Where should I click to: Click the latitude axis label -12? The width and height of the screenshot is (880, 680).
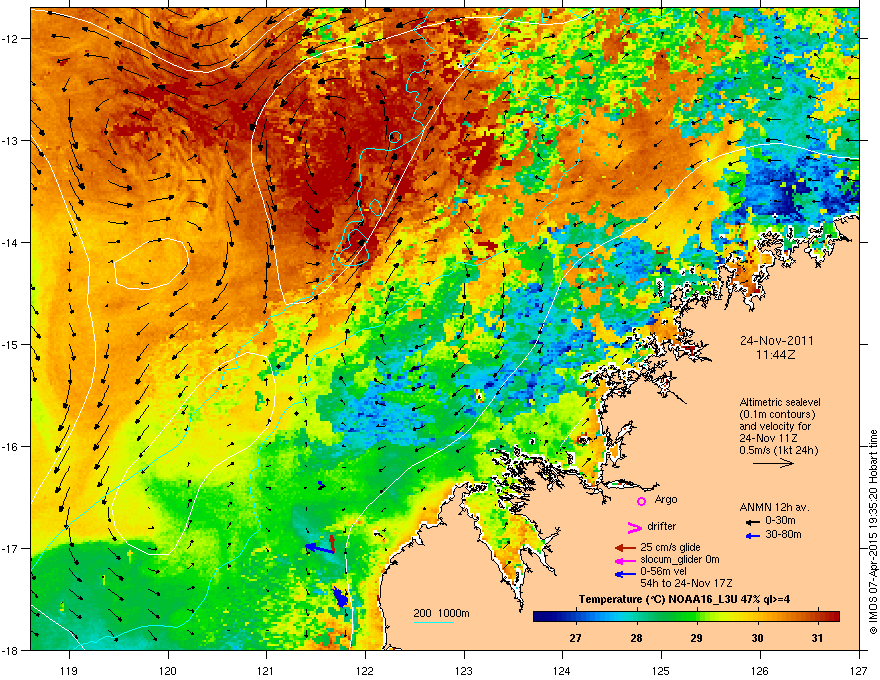10,39
